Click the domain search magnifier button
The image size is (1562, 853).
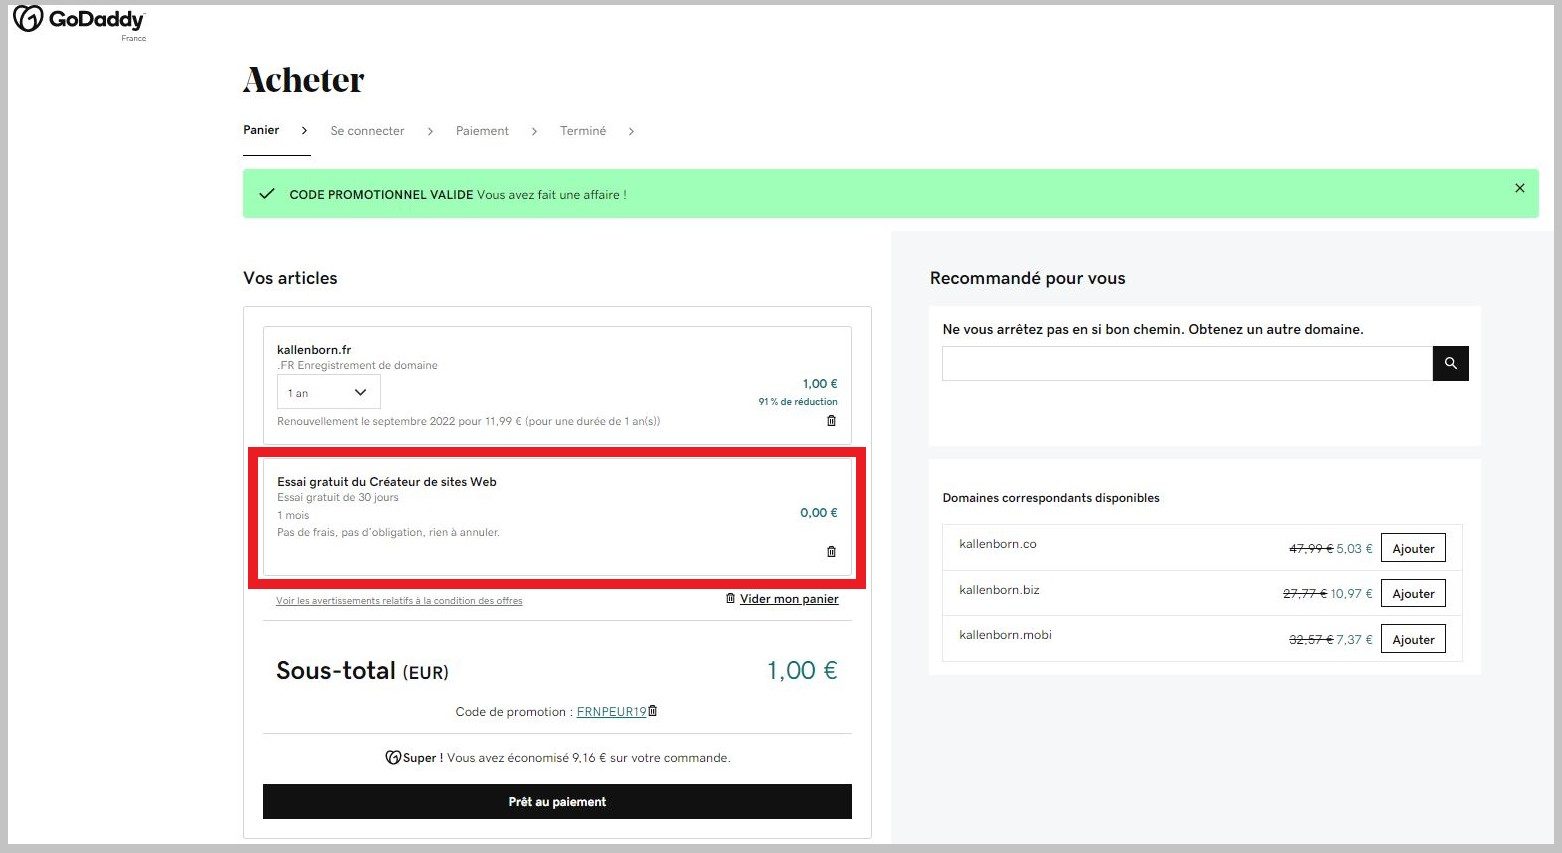(1450, 364)
